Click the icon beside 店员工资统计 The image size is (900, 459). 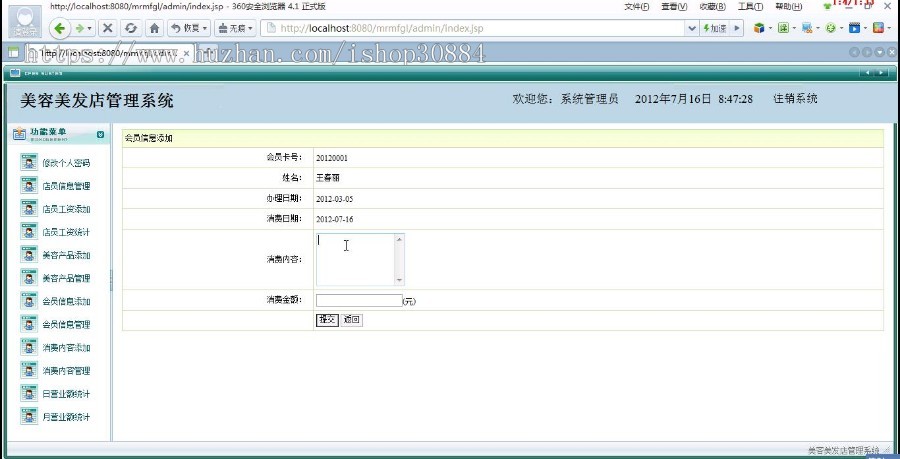(x=29, y=232)
